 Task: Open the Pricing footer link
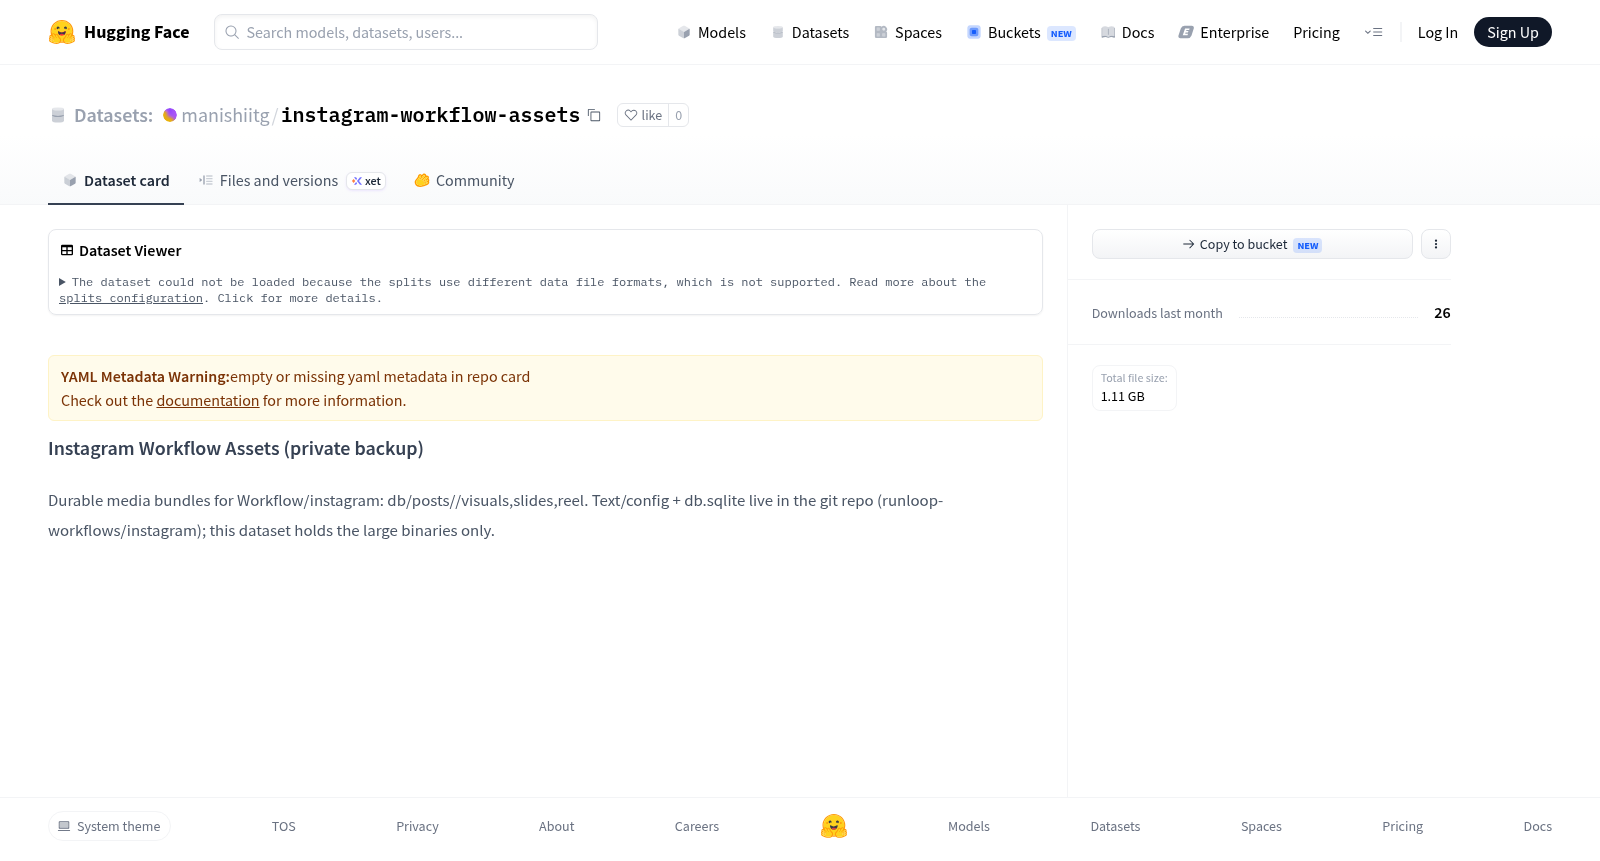[x=1402, y=826]
